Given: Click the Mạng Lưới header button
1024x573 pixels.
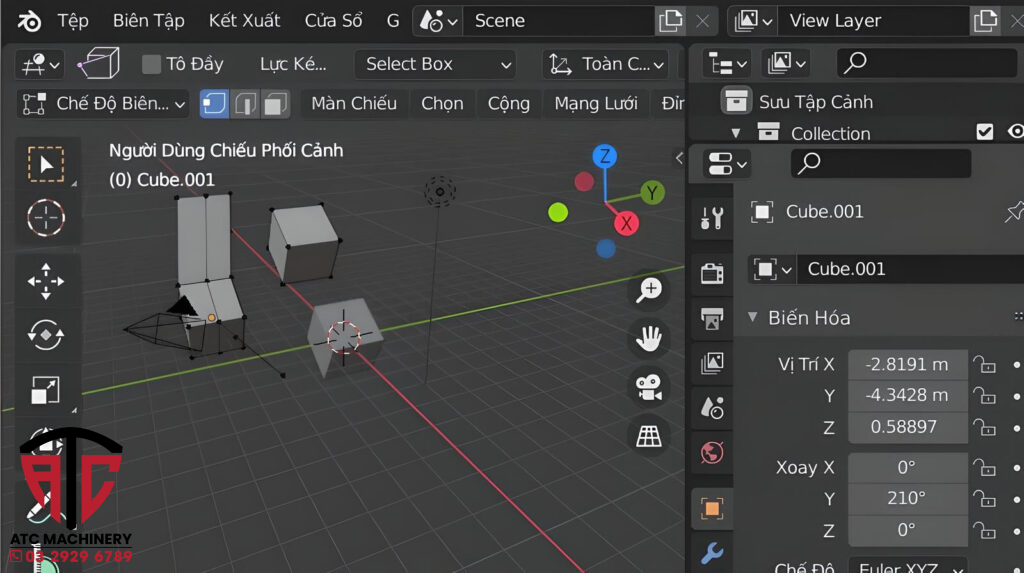Looking at the screenshot, I should (596, 103).
